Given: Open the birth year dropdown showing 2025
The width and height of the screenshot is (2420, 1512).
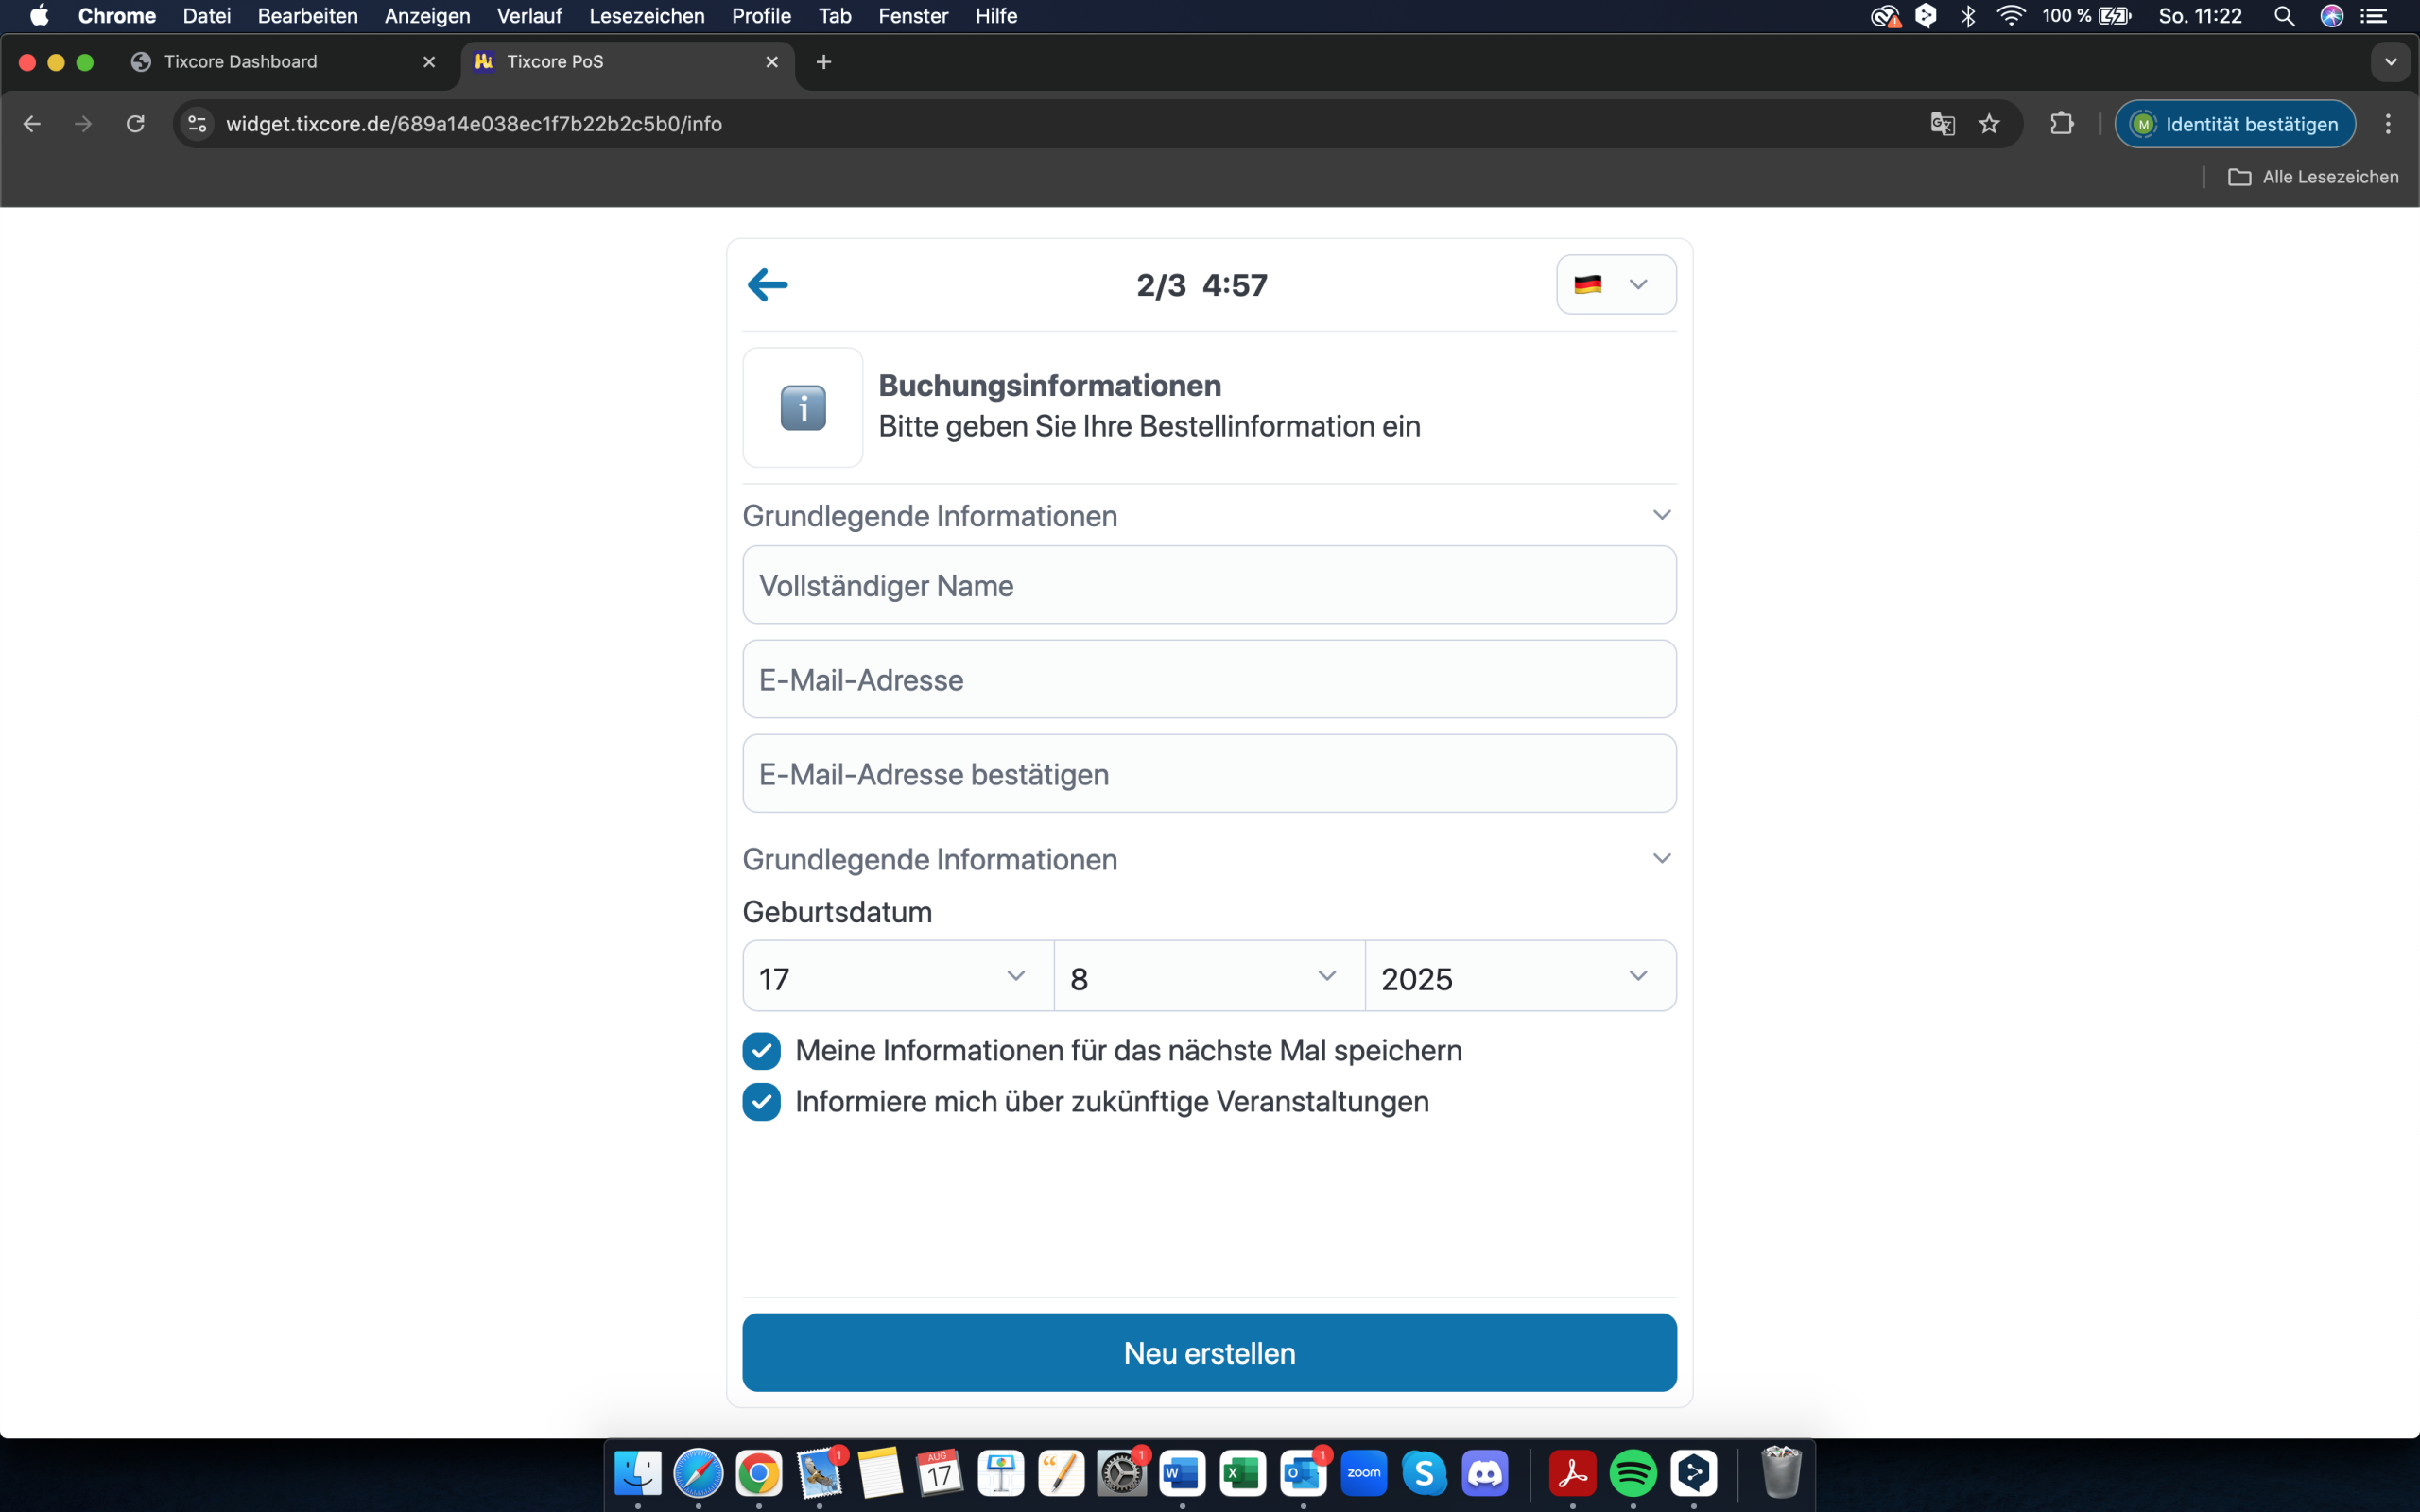Looking at the screenshot, I should (1519, 977).
